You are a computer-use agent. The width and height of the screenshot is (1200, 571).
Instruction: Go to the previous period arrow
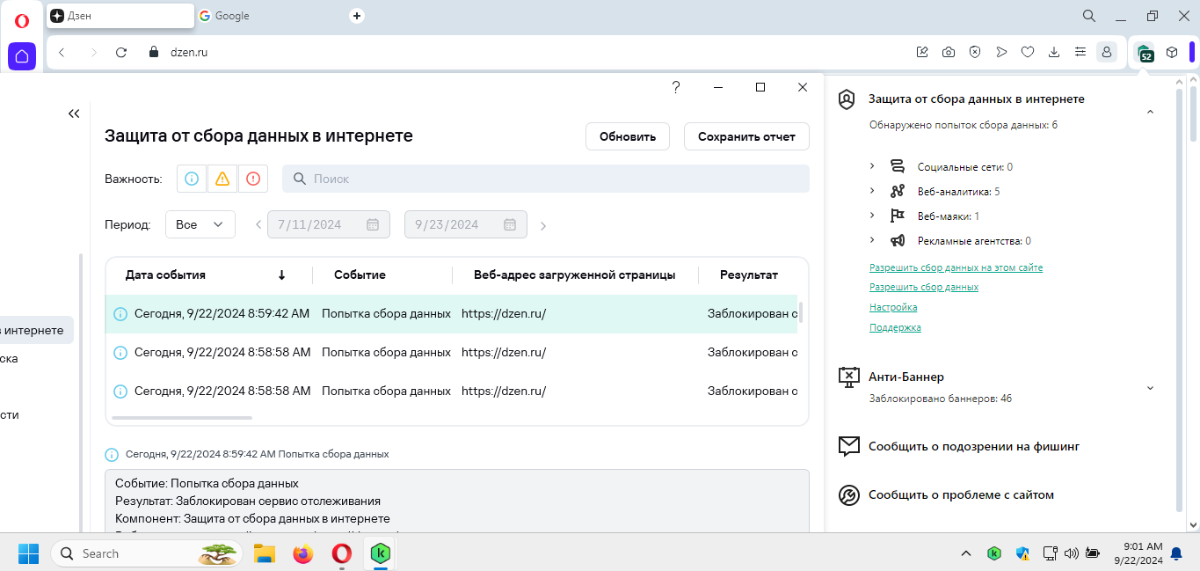258,225
